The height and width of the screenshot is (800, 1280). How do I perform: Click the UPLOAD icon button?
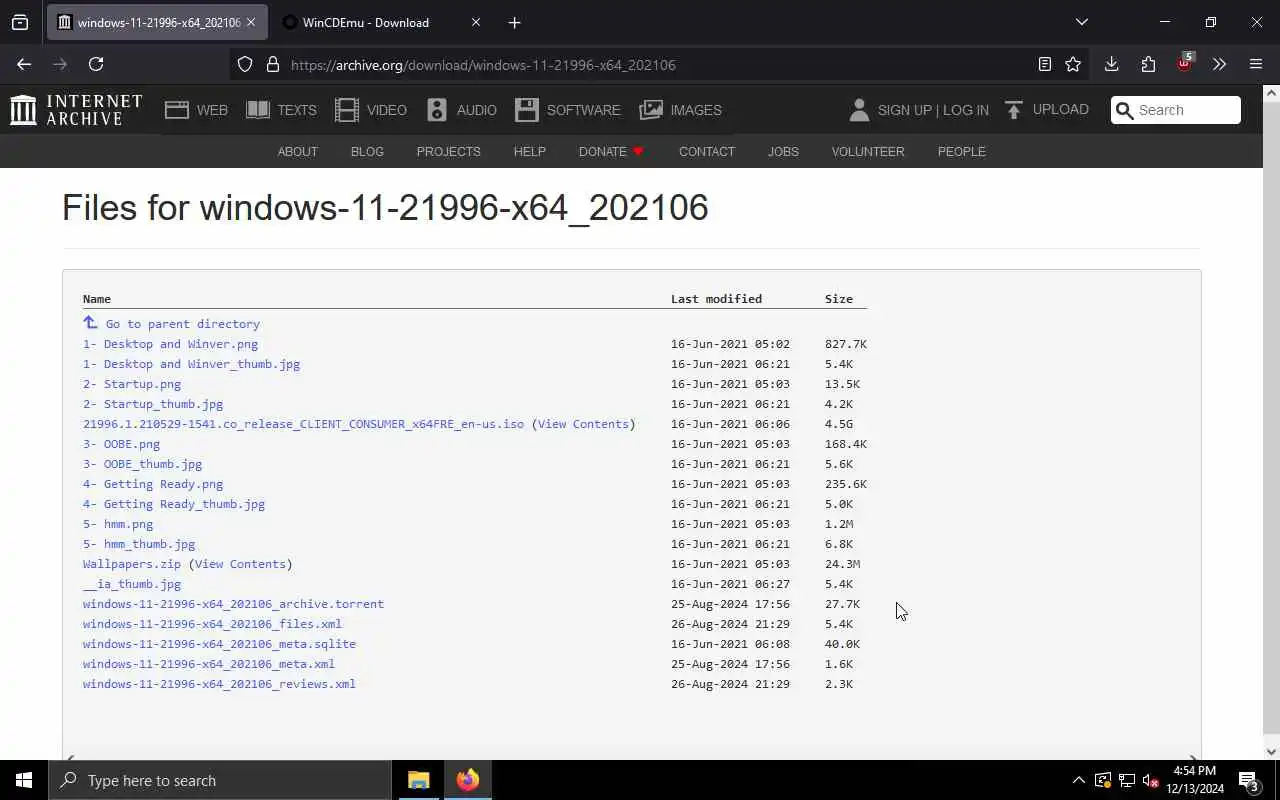[1014, 110]
